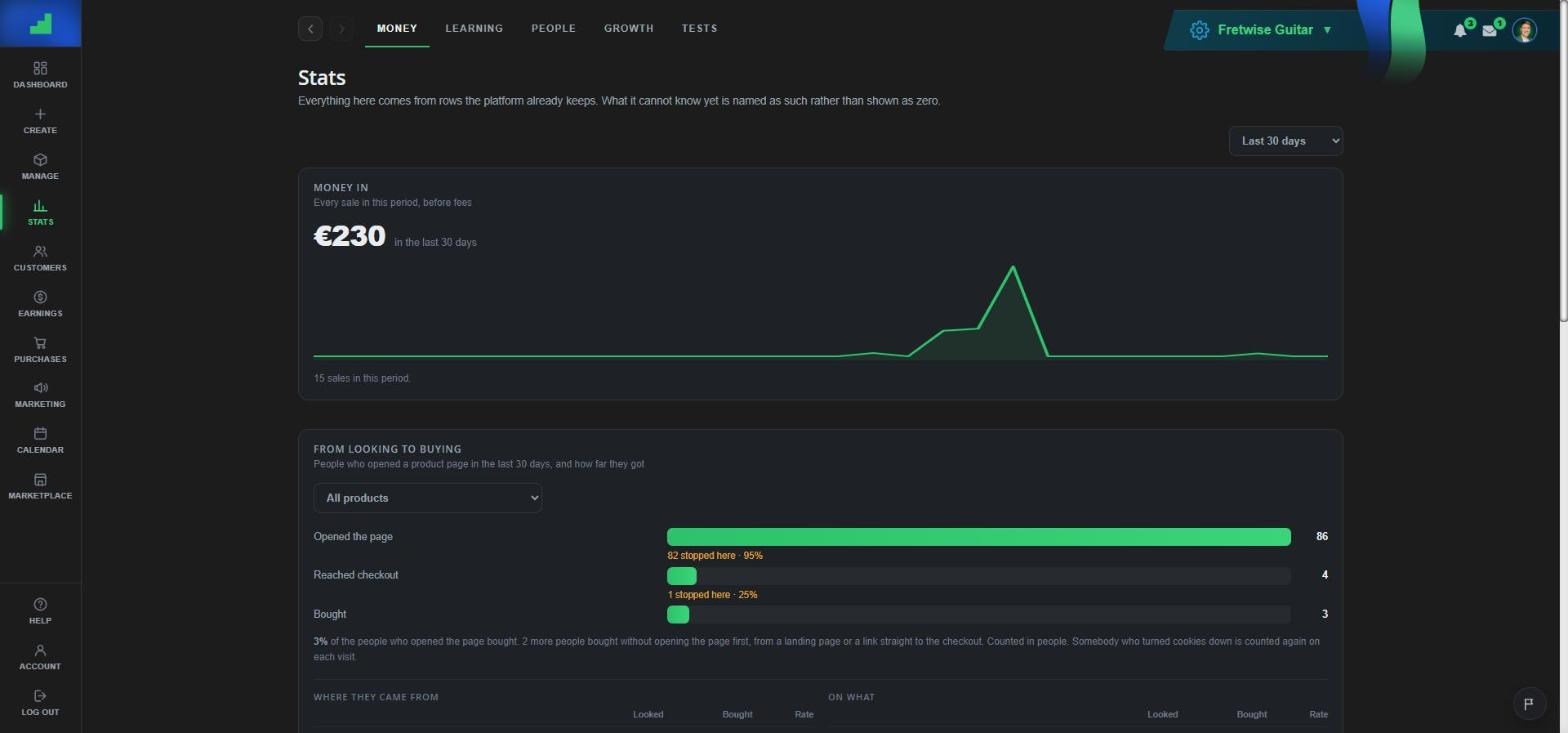Click the user profile avatar

point(1524,30)
